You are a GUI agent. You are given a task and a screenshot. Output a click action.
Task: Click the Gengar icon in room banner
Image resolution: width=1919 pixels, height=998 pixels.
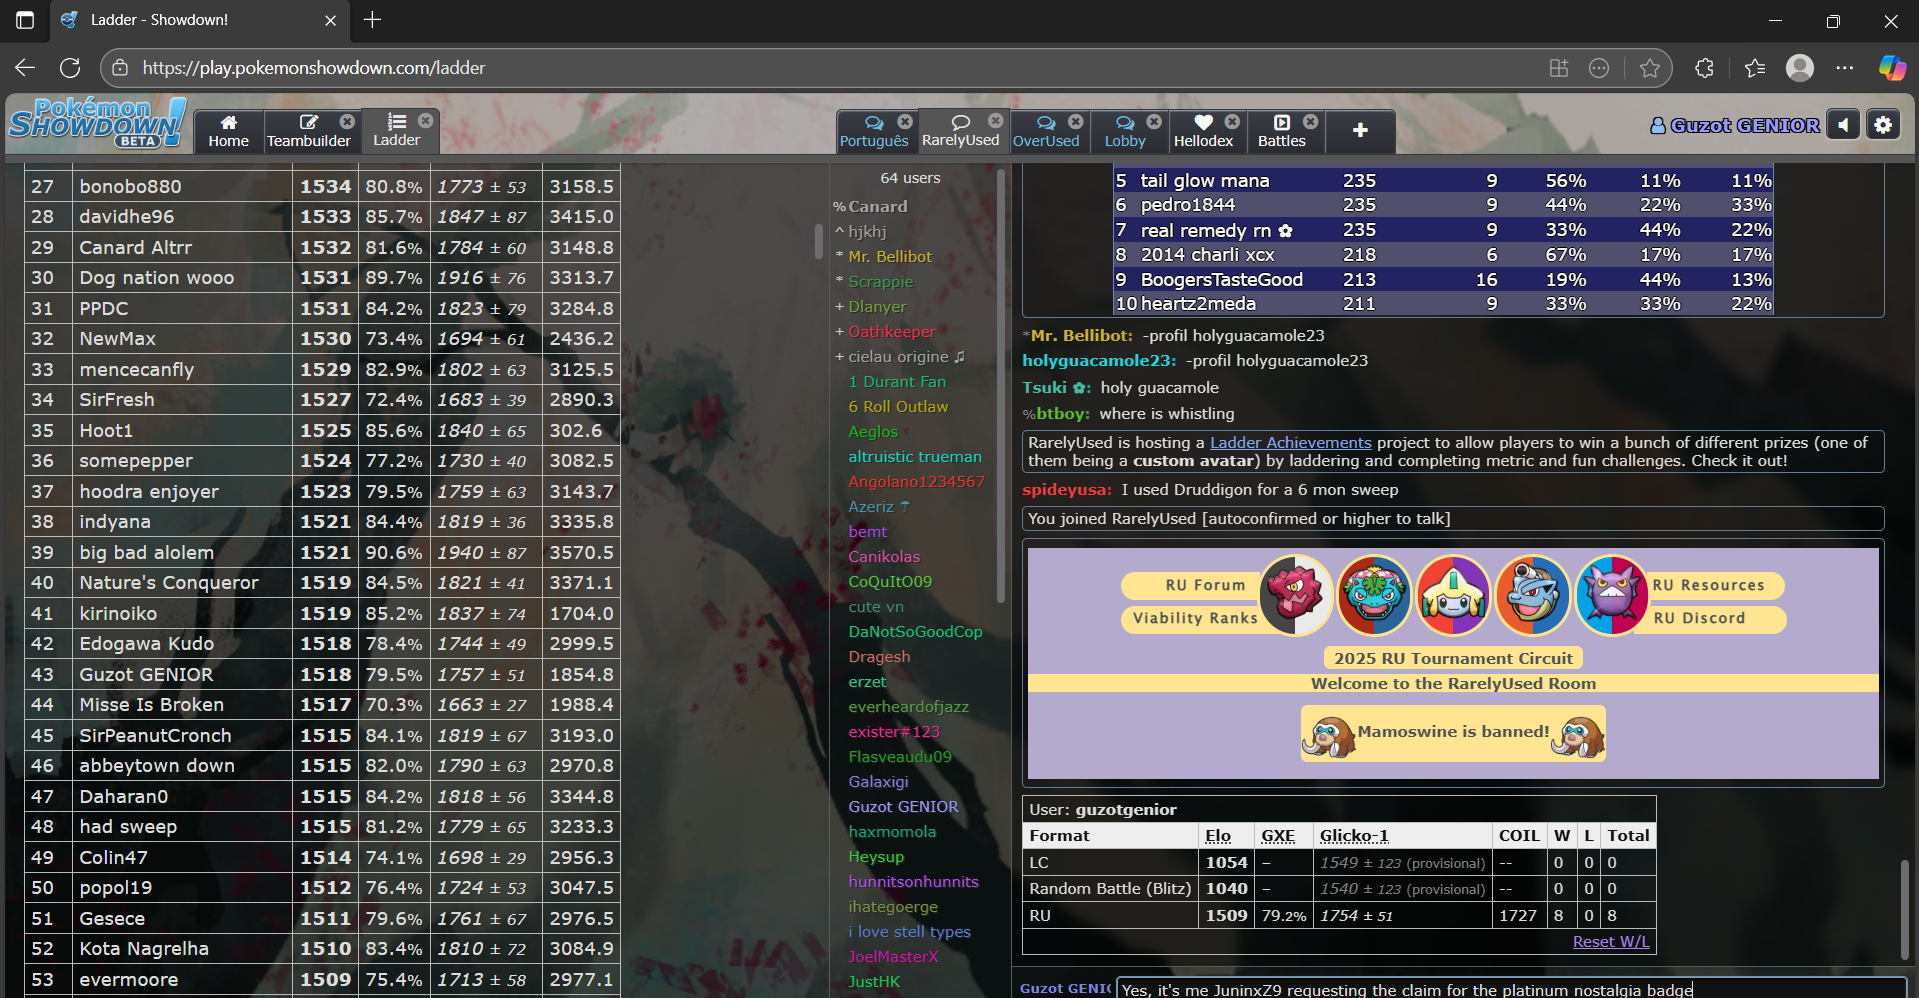1611,596
